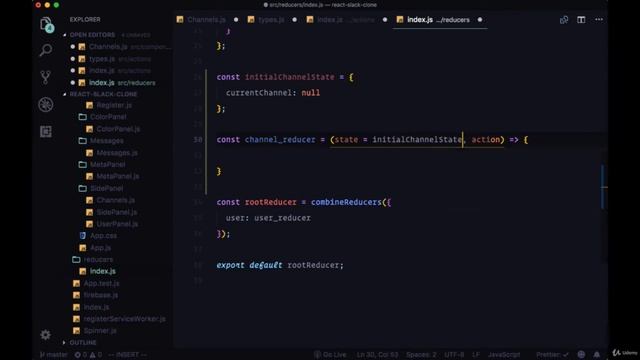
Task: Open the More Actions ellipsis menu
Action: [599, 20]
